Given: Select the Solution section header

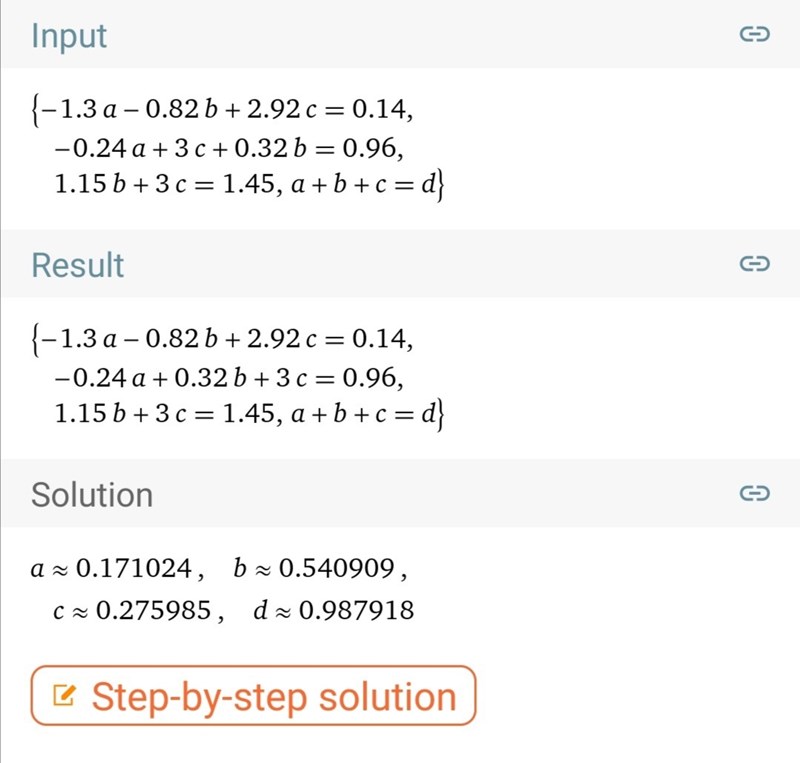Looking at the screenshot, I should 92,494.
